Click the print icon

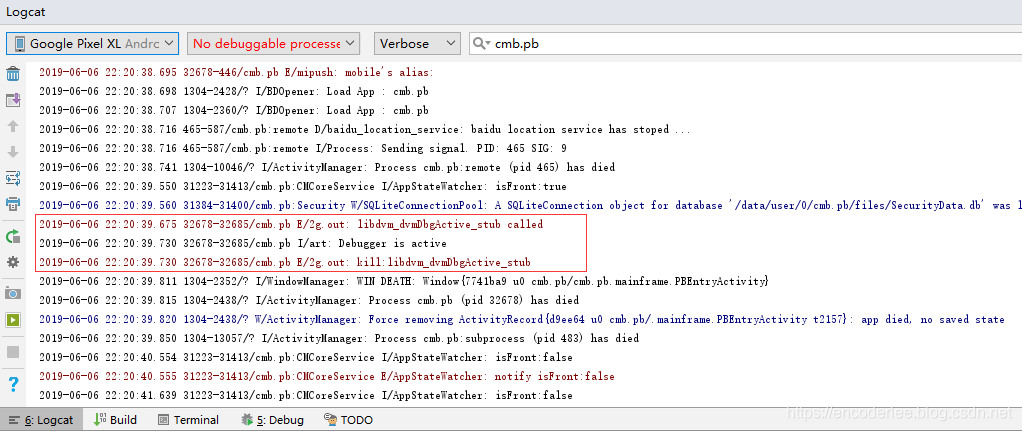click(12, 204)
